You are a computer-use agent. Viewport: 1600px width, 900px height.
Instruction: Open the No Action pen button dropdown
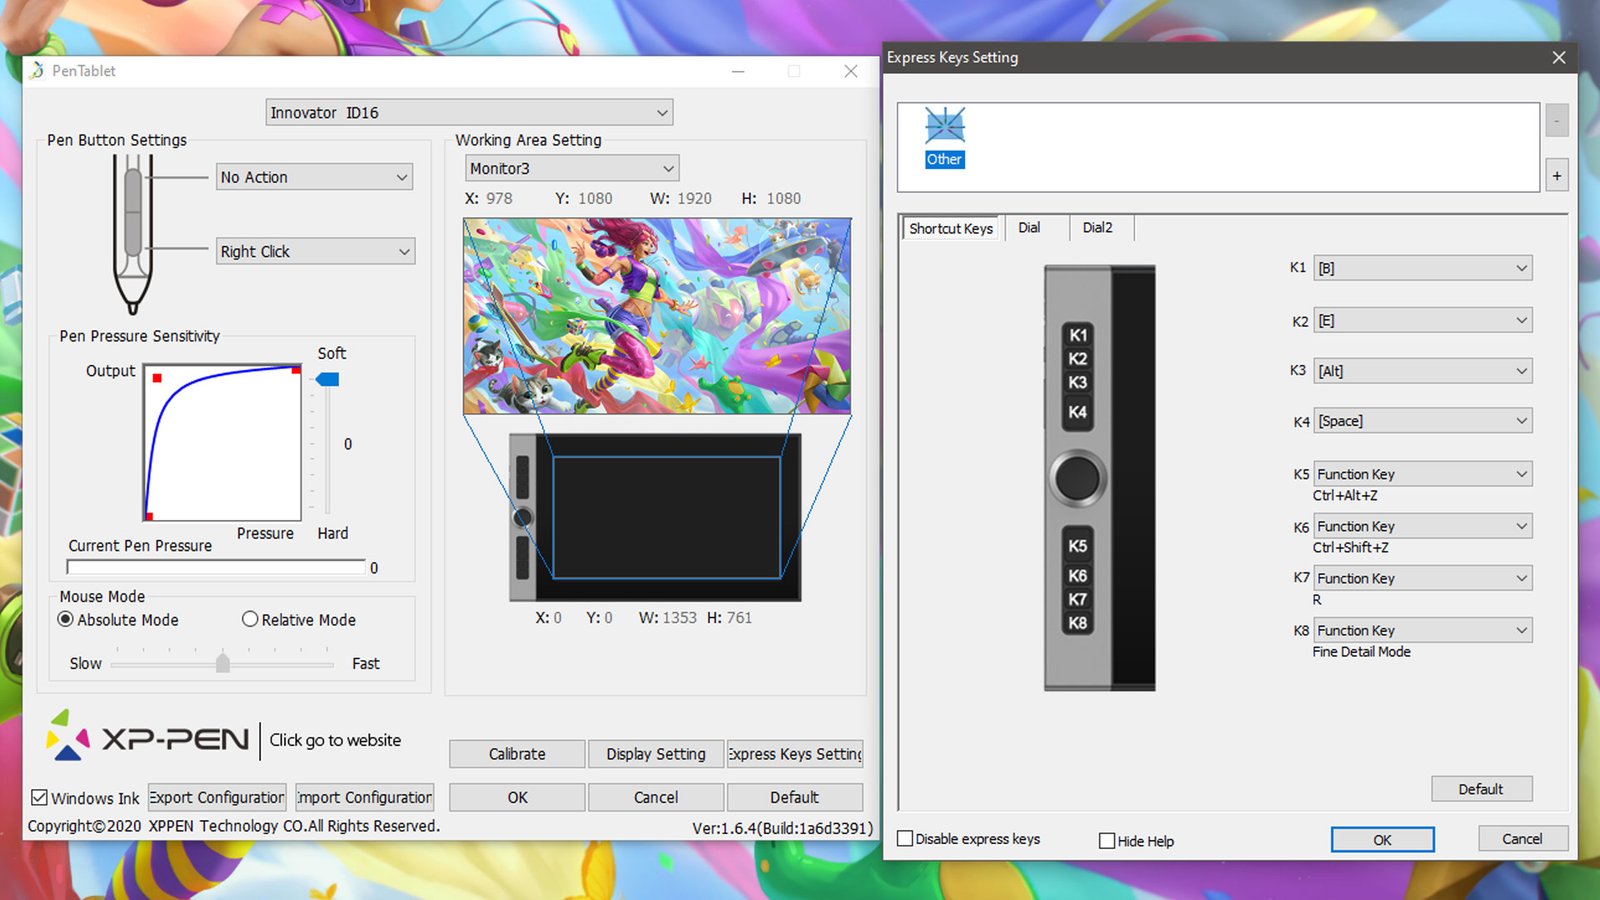pos(315,177)
